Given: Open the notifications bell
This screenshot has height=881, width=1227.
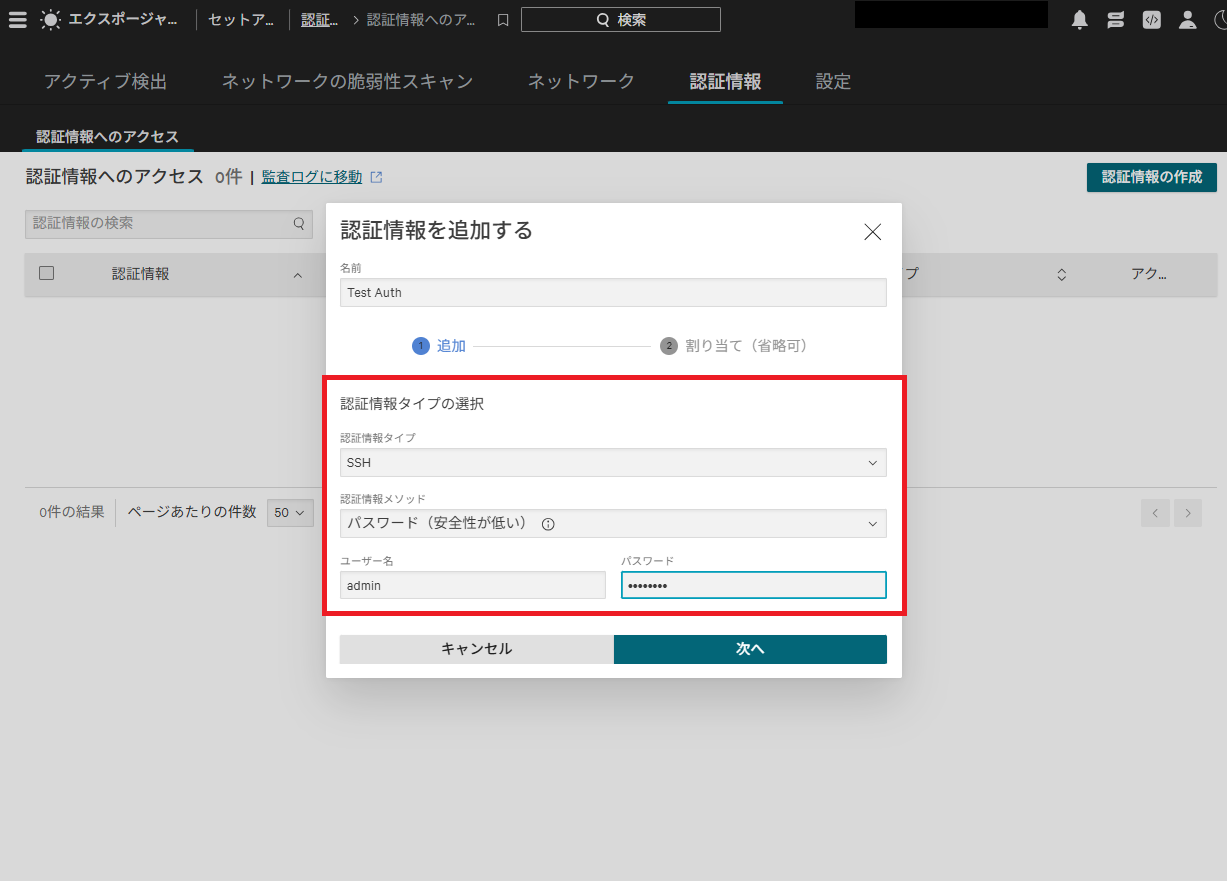Looking at the screenshot, I should 1079,20.
